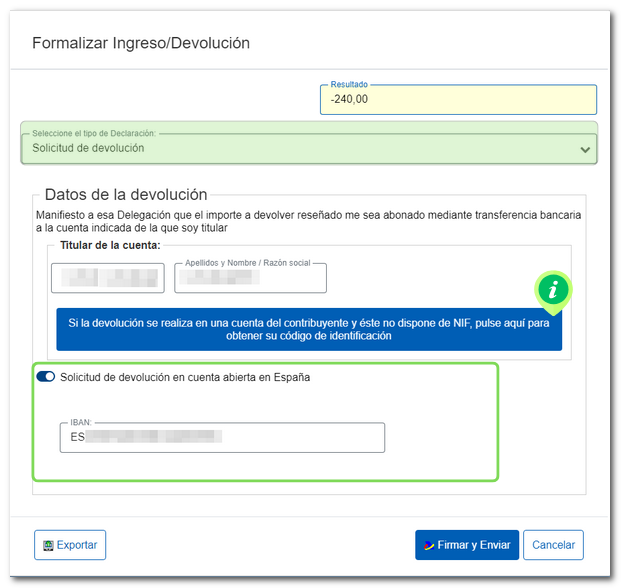Click the green information icon

click(553, 290)
